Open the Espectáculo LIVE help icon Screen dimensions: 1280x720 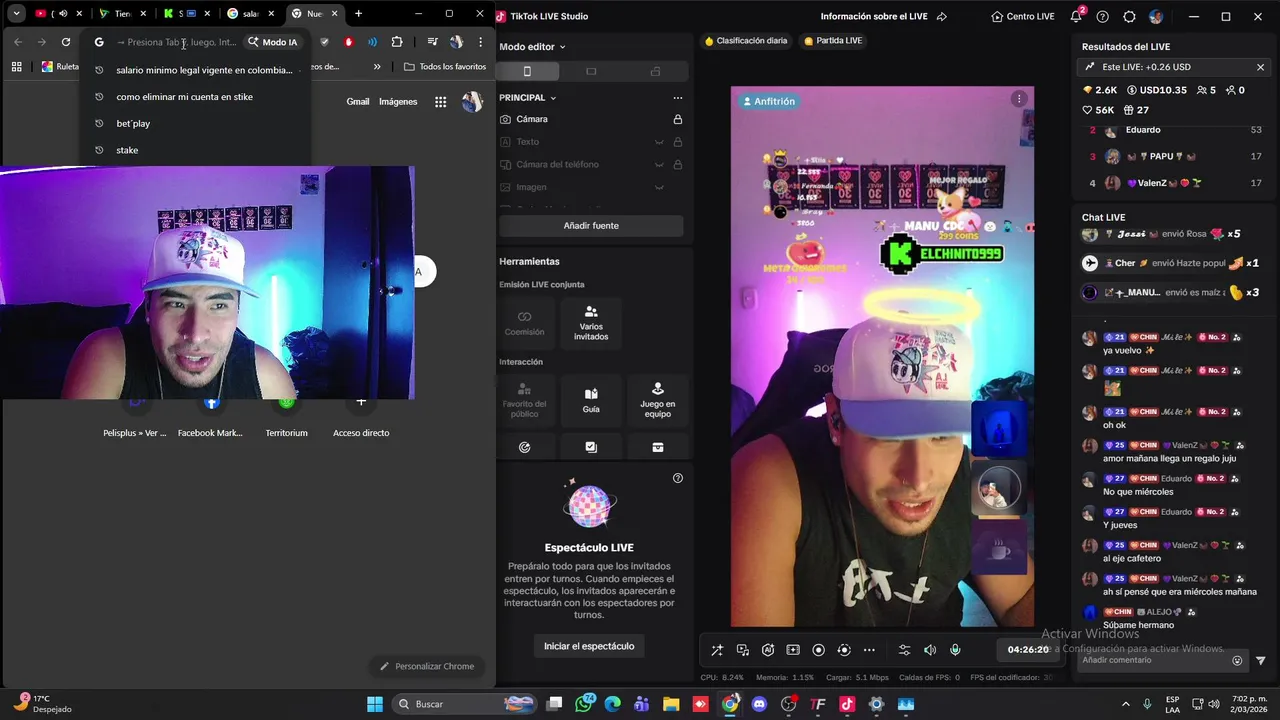point(678,478)
